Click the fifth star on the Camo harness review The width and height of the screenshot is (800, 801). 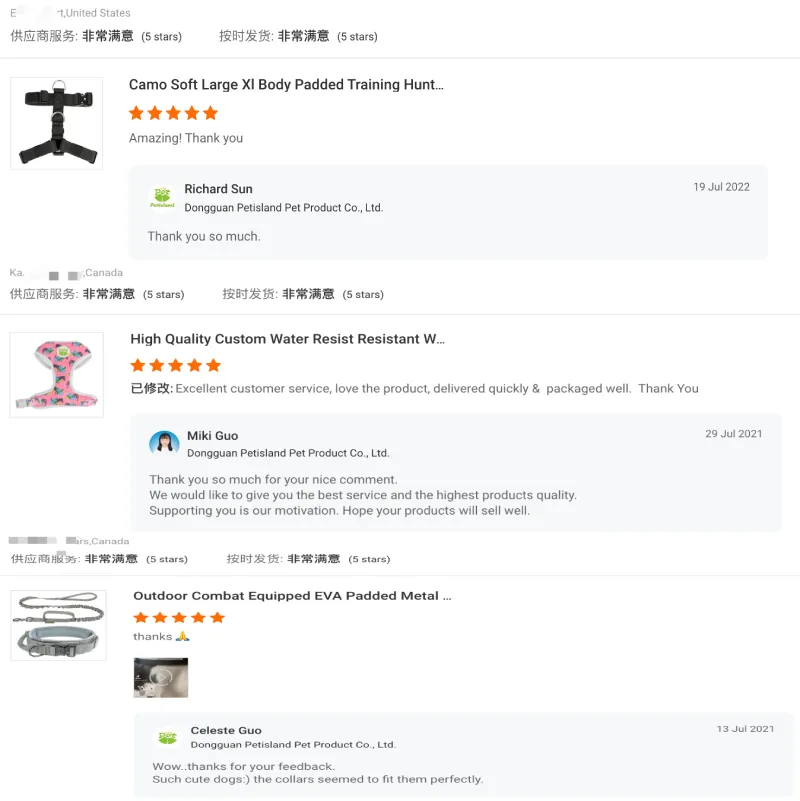(x=212, y=113)
